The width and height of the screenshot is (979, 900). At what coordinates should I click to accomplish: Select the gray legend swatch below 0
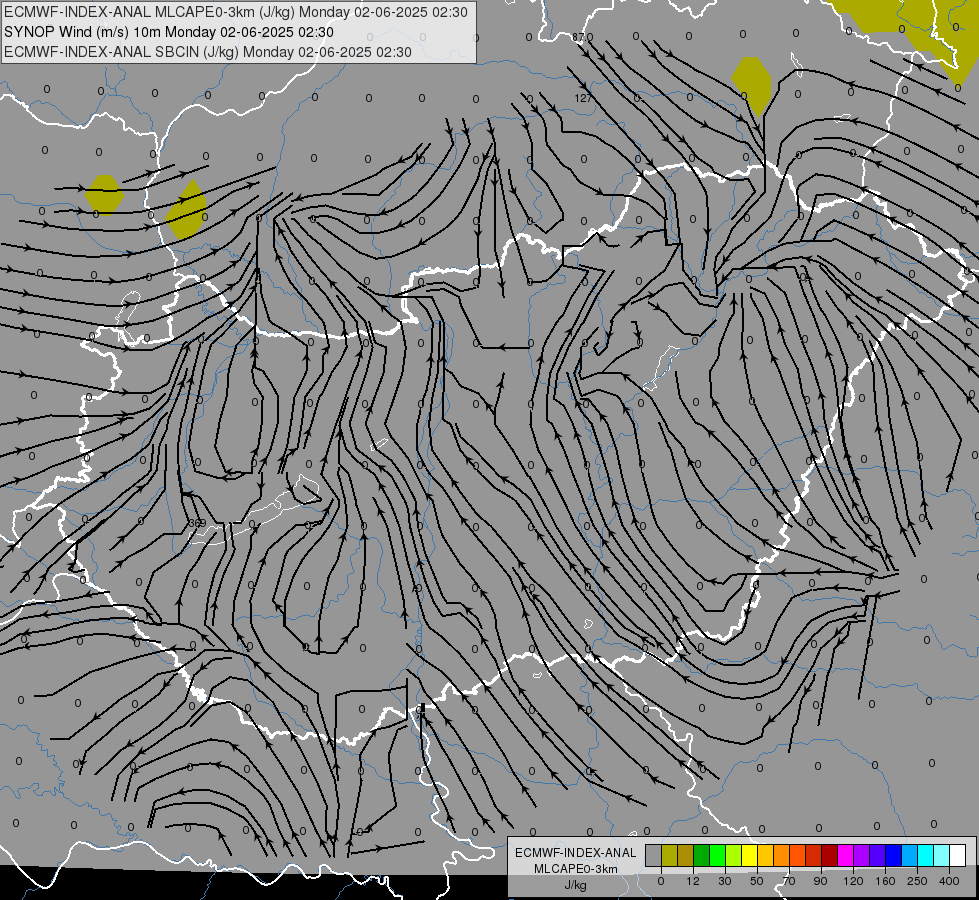coord(654,855)
